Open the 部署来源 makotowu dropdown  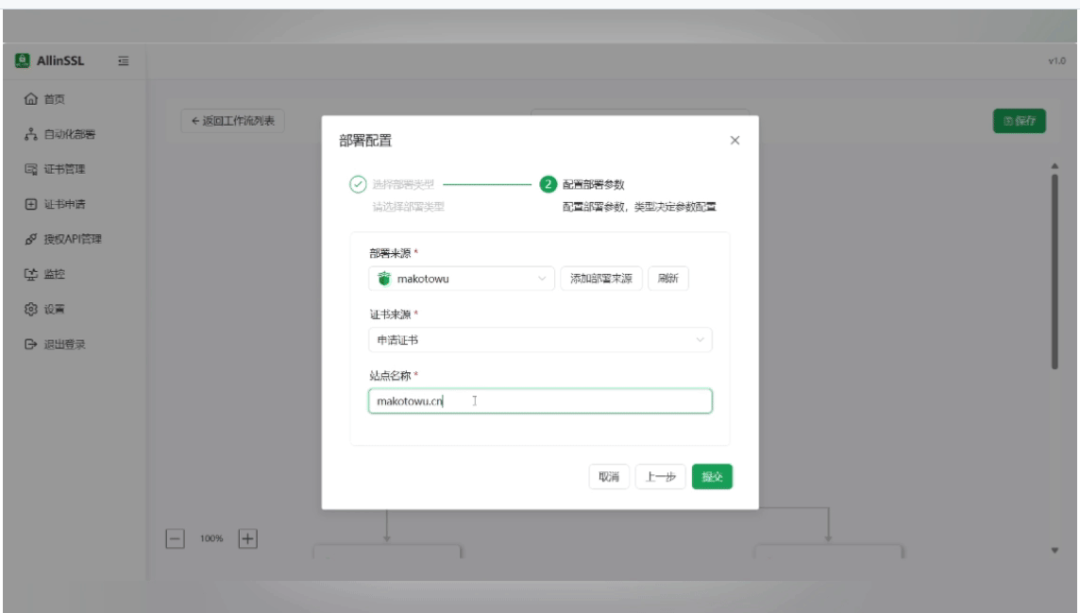461,278
